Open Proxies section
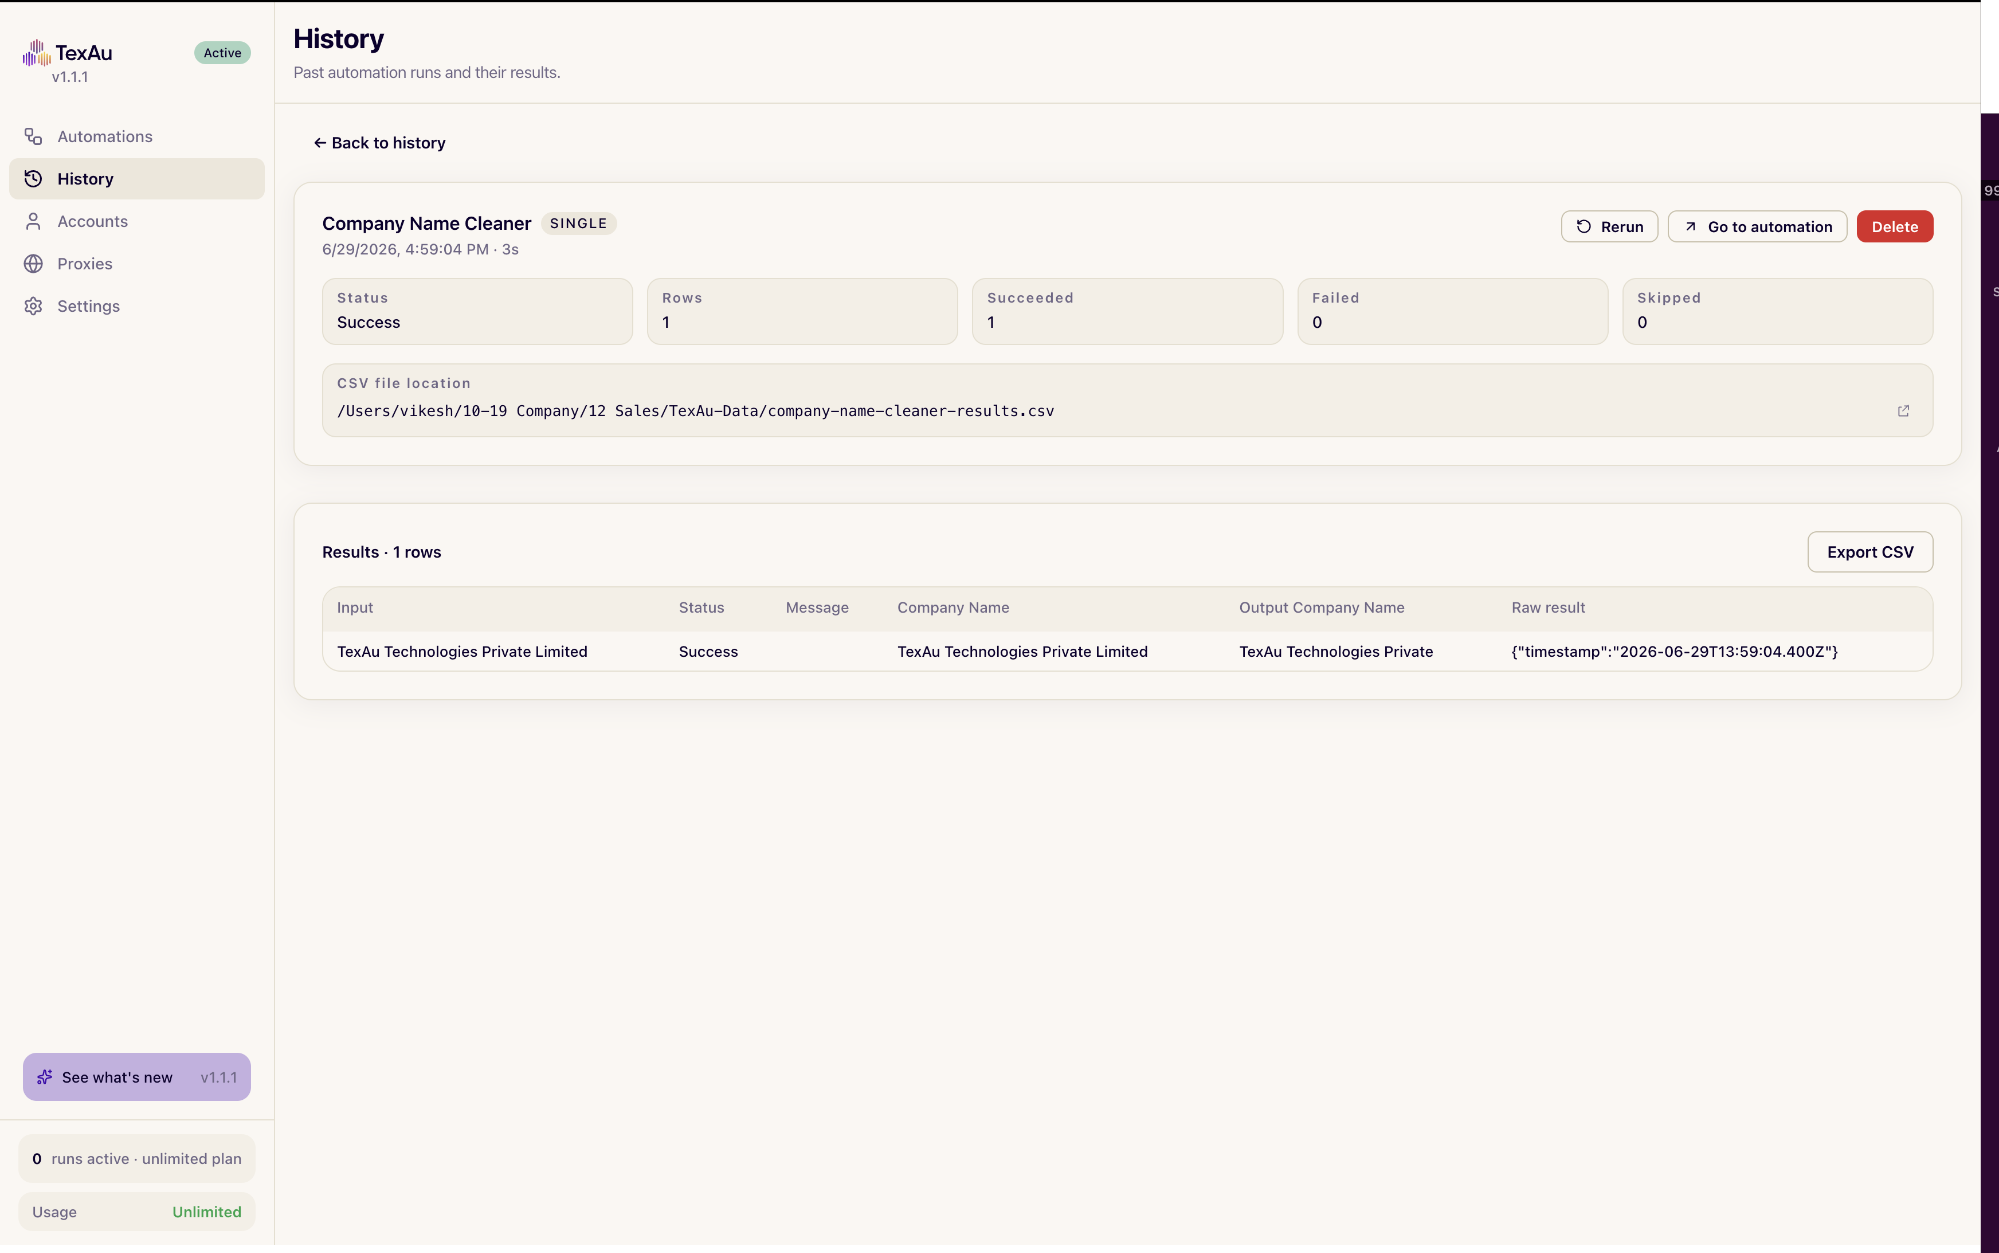The width and height of the screenshot is (1999, 1253). pyautogui.click(x=137, y=264)
